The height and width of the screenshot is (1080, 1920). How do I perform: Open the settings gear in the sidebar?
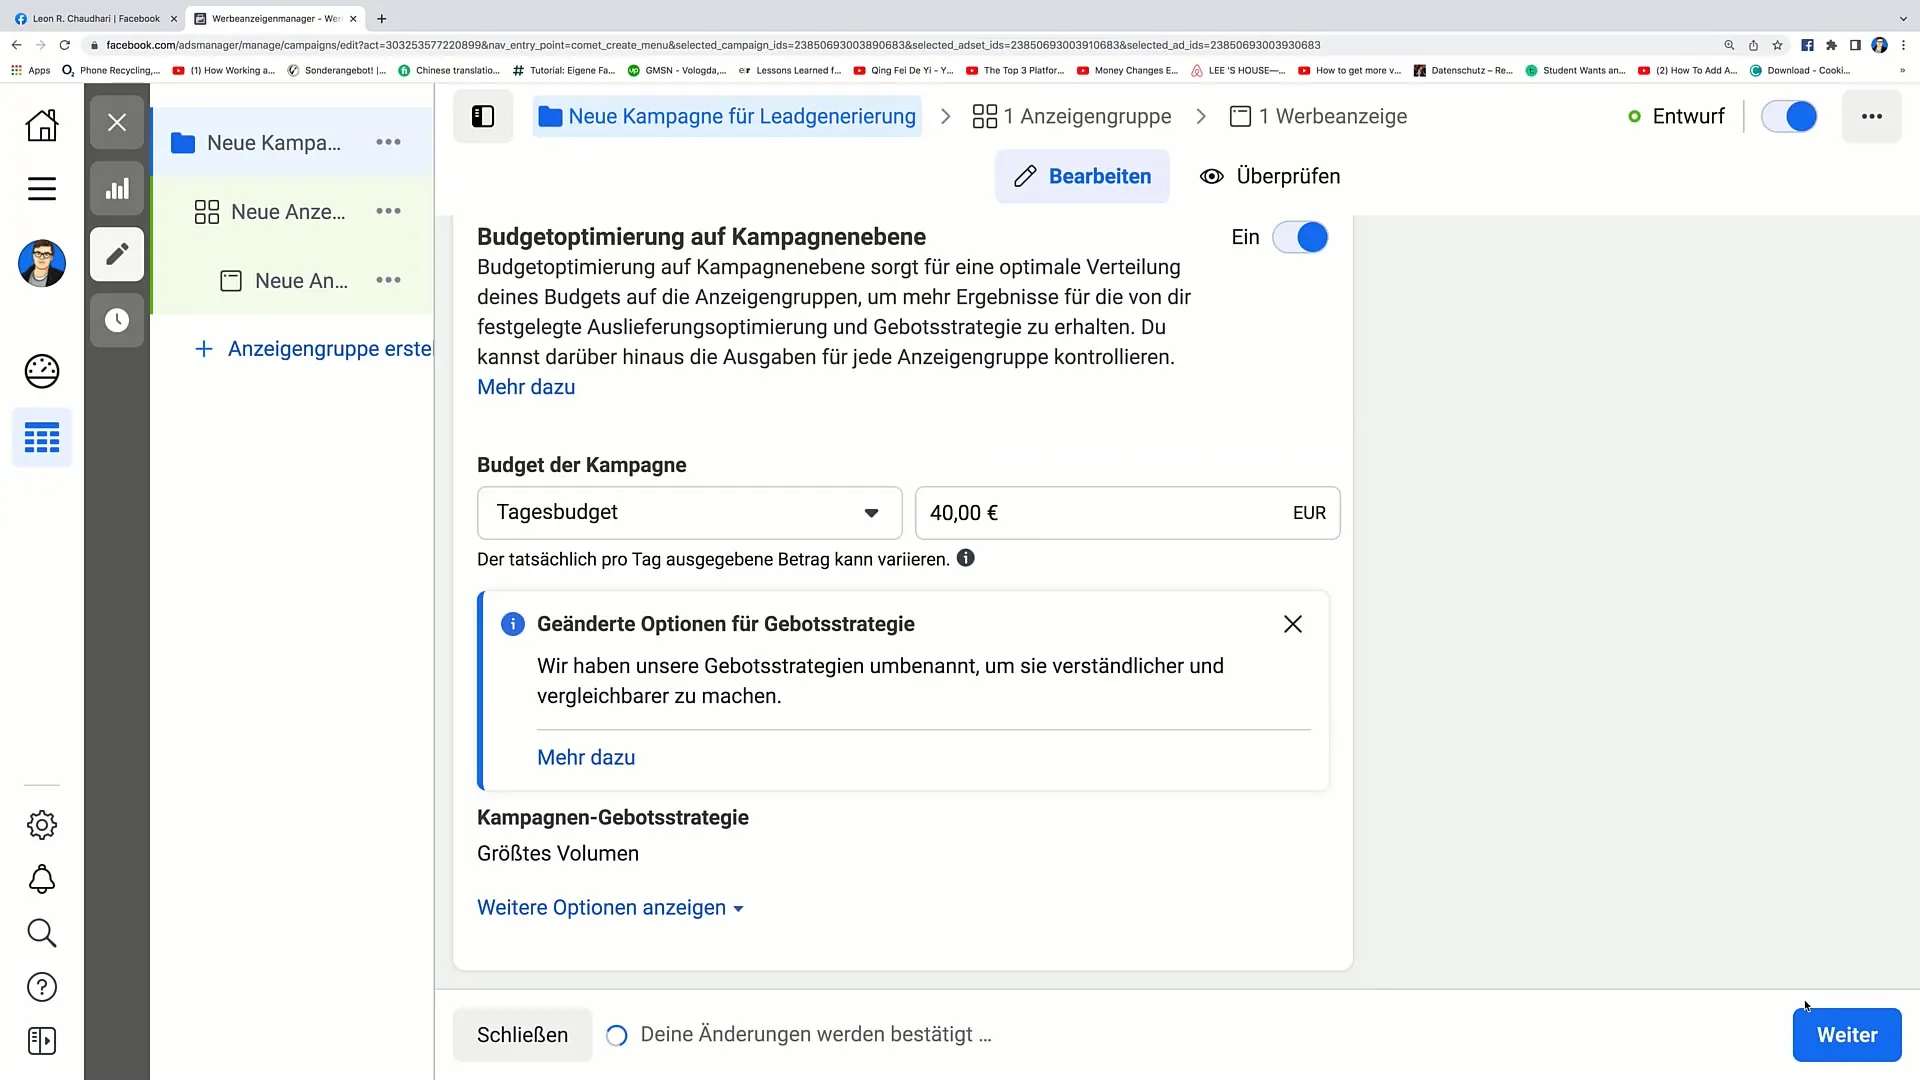pos(41,825)
